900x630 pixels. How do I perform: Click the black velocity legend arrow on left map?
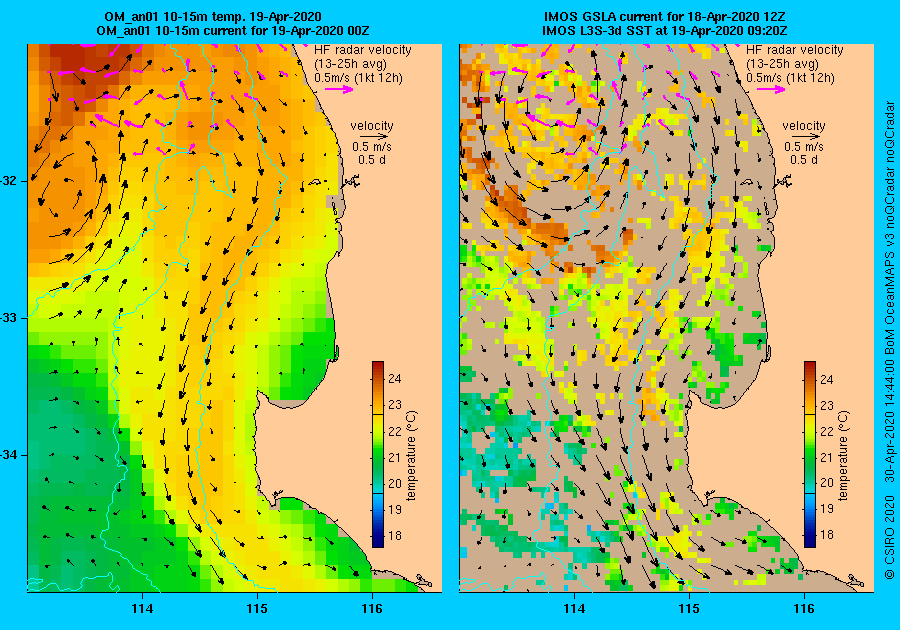[x=375, y=137]
